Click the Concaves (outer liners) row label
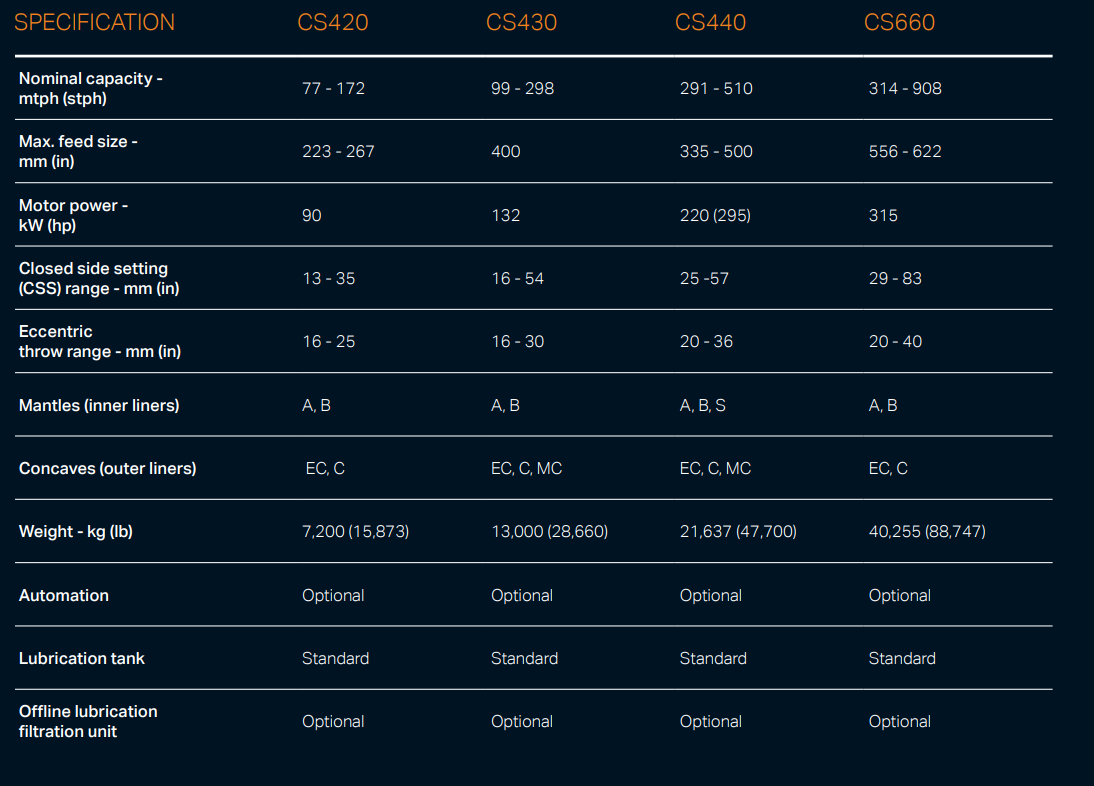The height and width of the screenshot is (786, 1094). (x=107, y=468)
